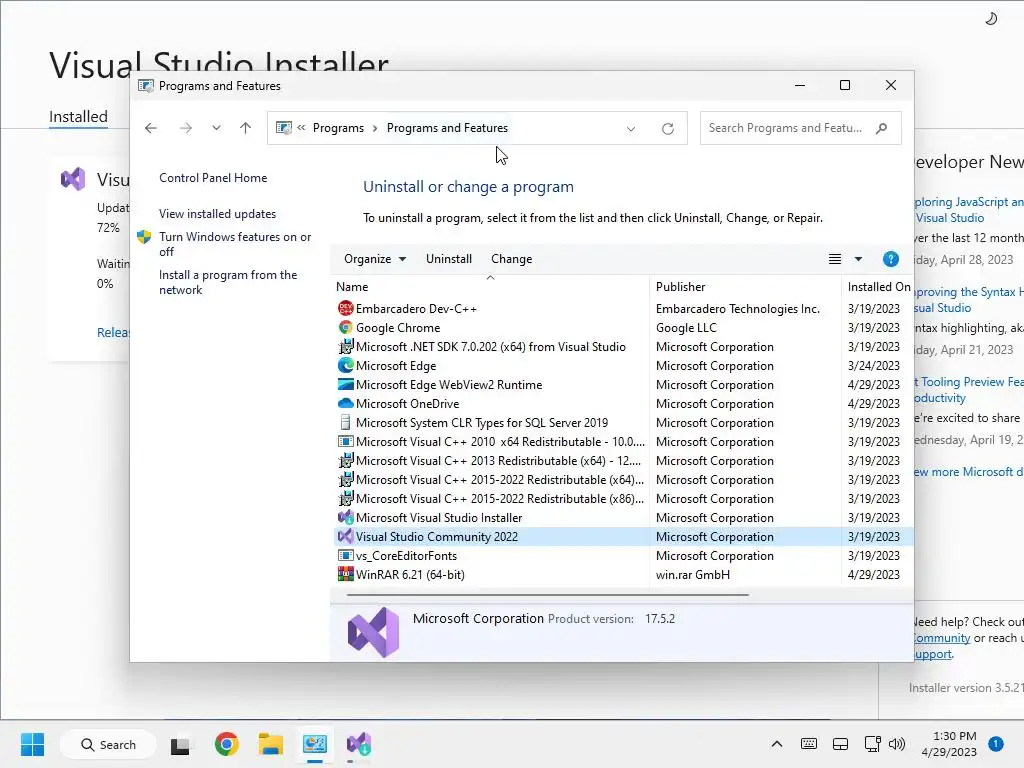Switch to Visual Studio Installer taskbar button
Viewport: 1024px width, 768px height.
(x=359, y=744)
